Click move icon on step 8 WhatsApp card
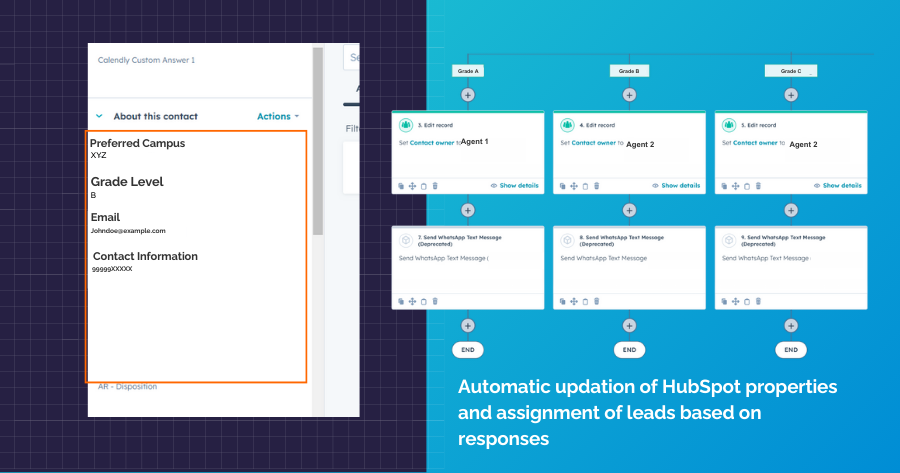The height and width of the screenshot is (473, 900). 574,301
